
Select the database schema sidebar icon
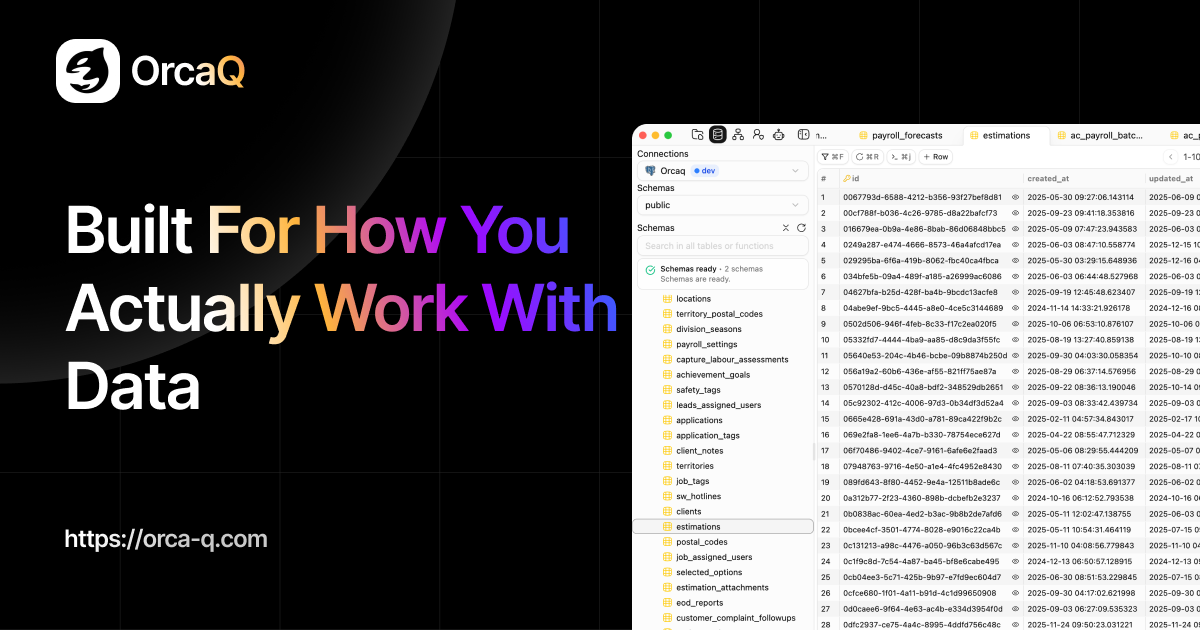click(x=717, y=135)
